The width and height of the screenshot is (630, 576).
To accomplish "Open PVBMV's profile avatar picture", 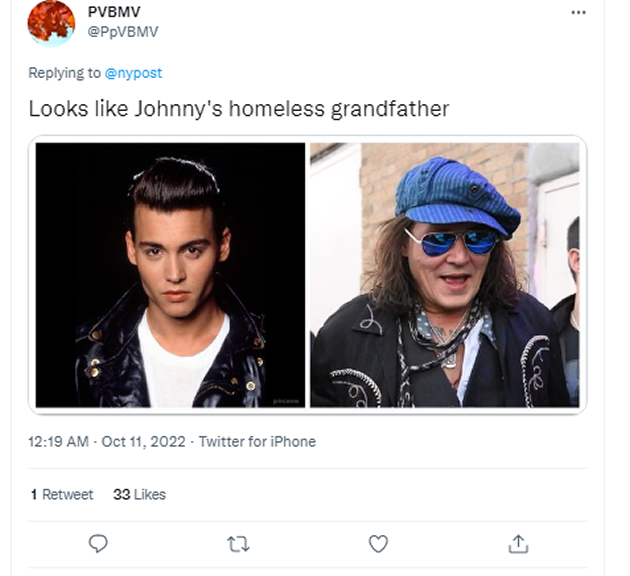I will pyautogui.click(x=51, y=22).
